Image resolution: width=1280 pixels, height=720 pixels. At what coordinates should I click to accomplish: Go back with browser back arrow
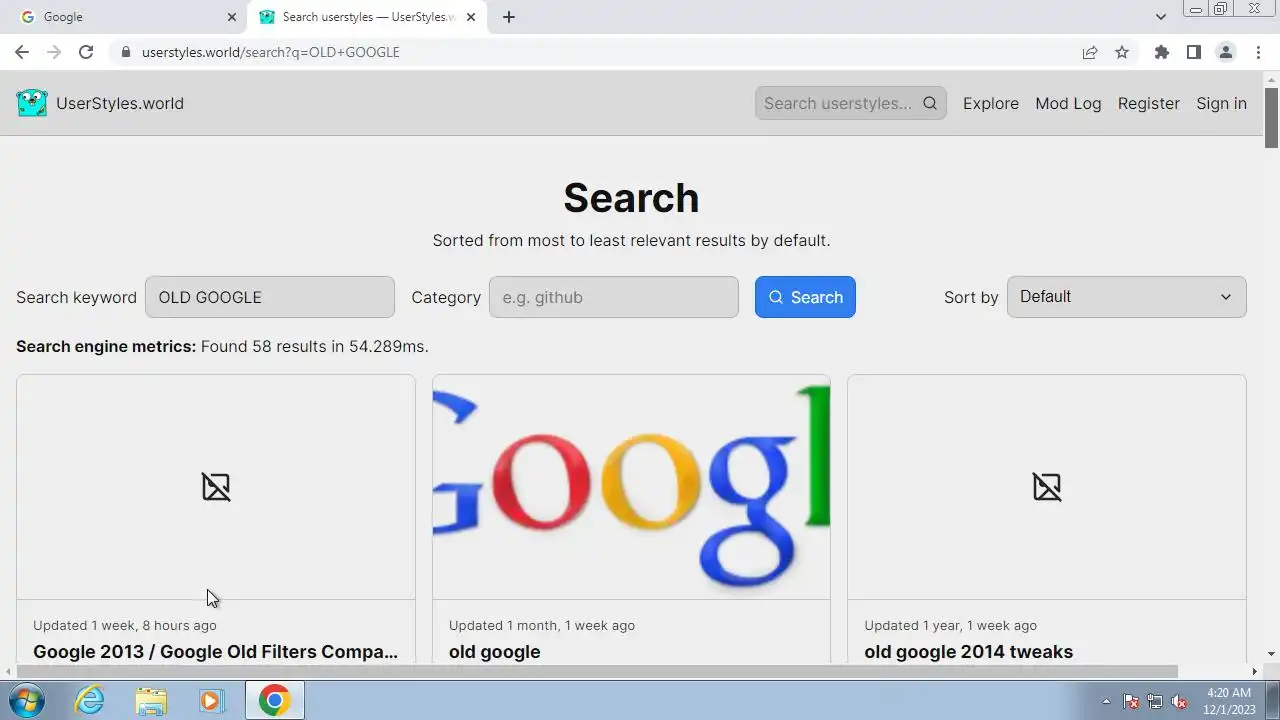coord(22,52)
